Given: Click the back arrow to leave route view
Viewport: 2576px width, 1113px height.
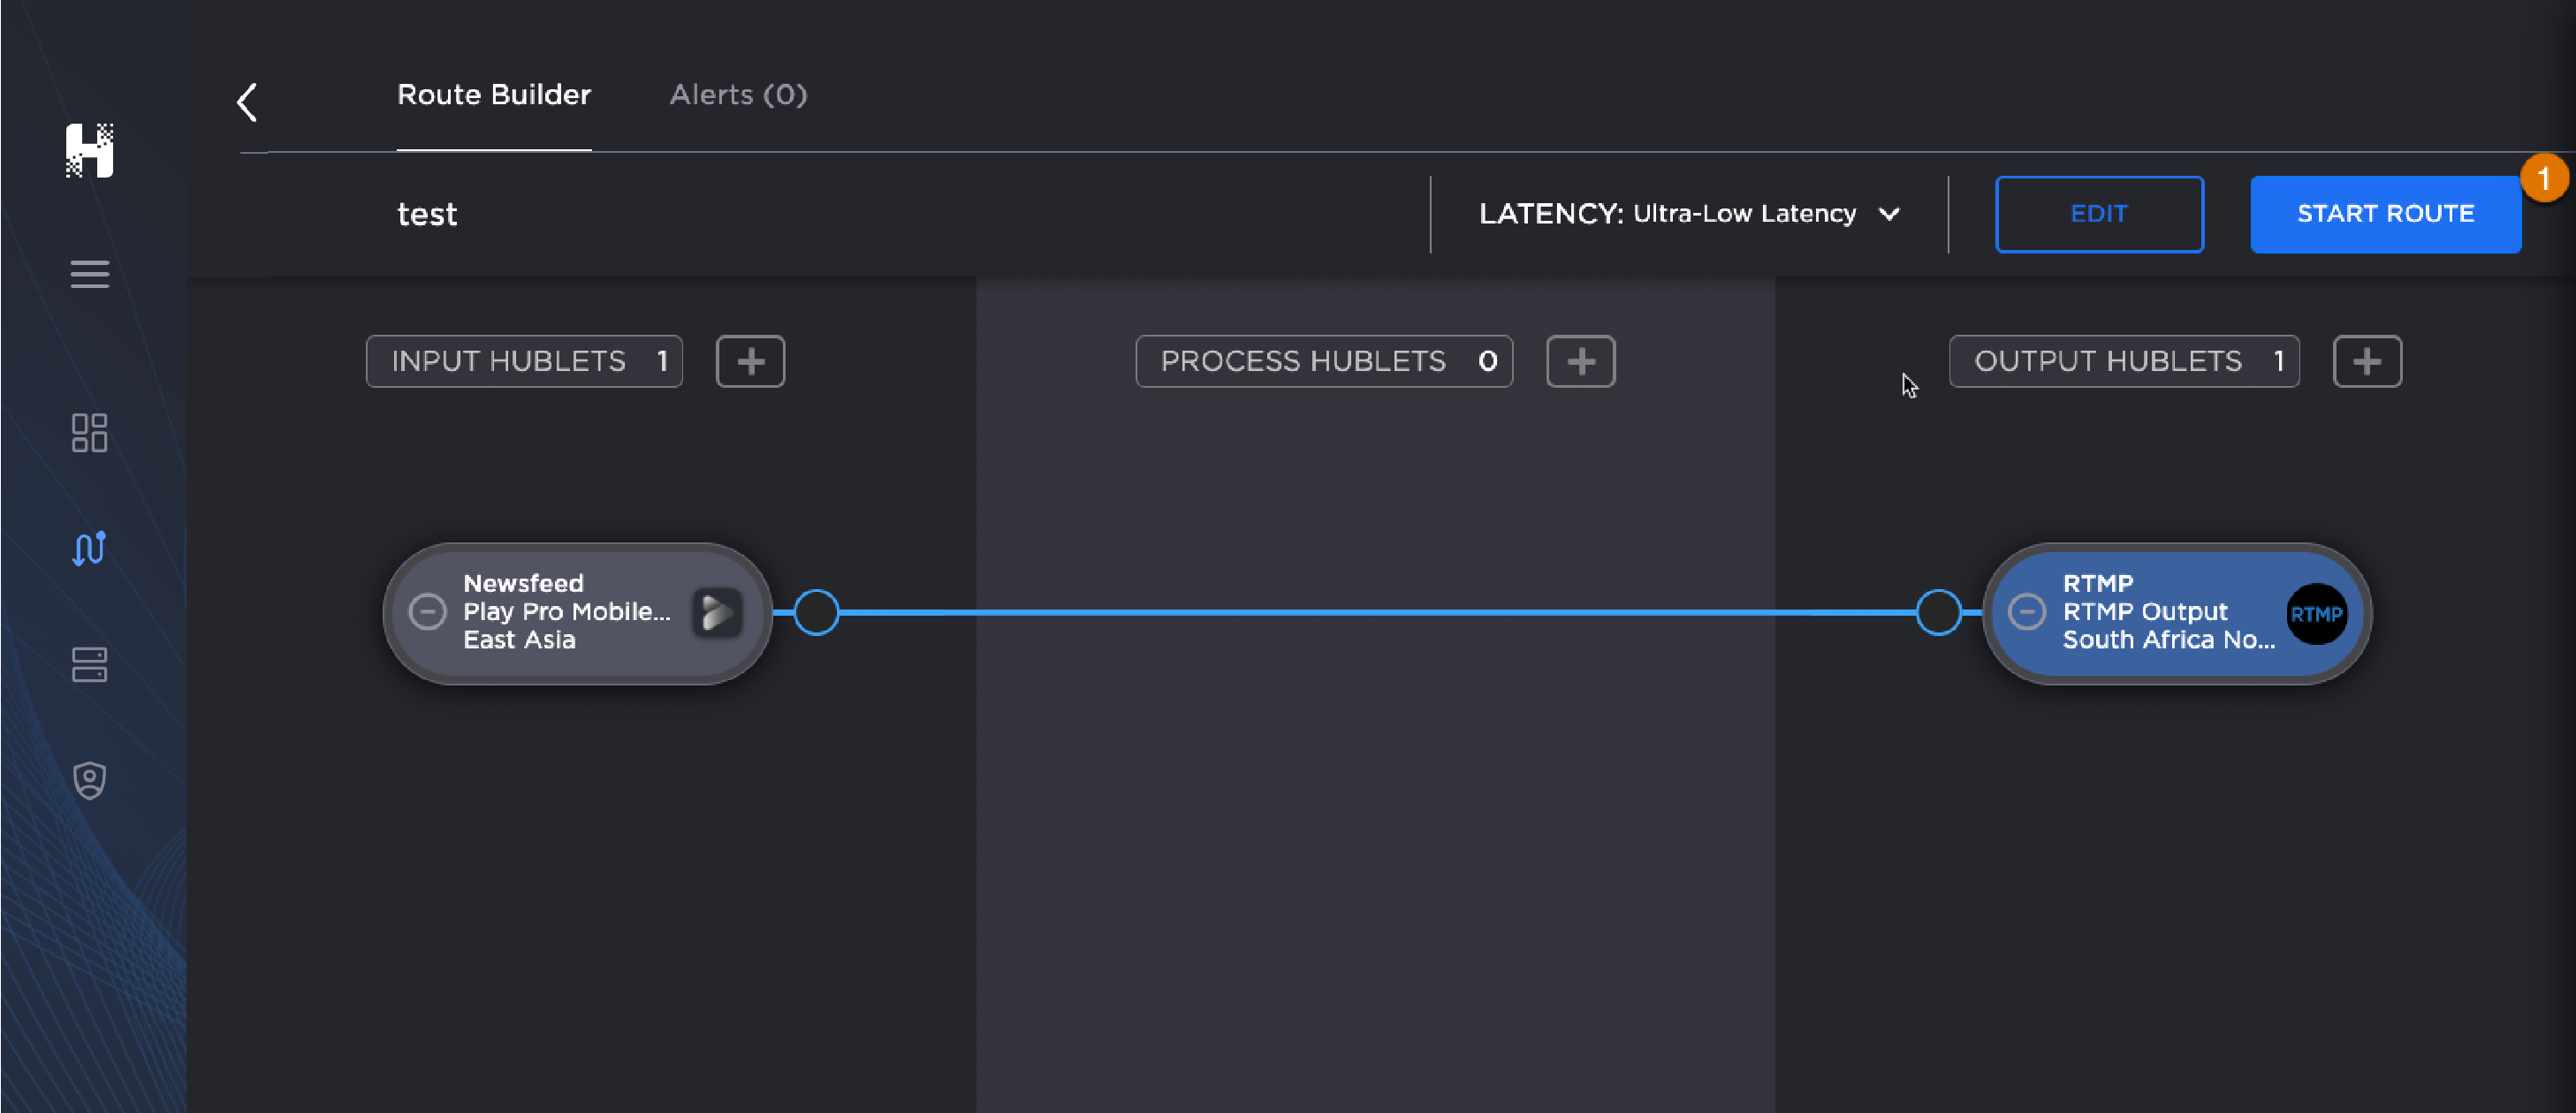Looking at the screenshot, I should pos(247,102).
